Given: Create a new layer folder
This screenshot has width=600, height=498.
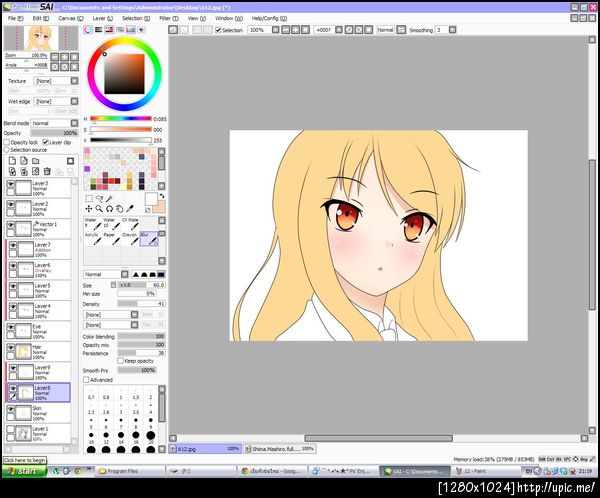Looking at the screenshot, I should click(36, 161).
